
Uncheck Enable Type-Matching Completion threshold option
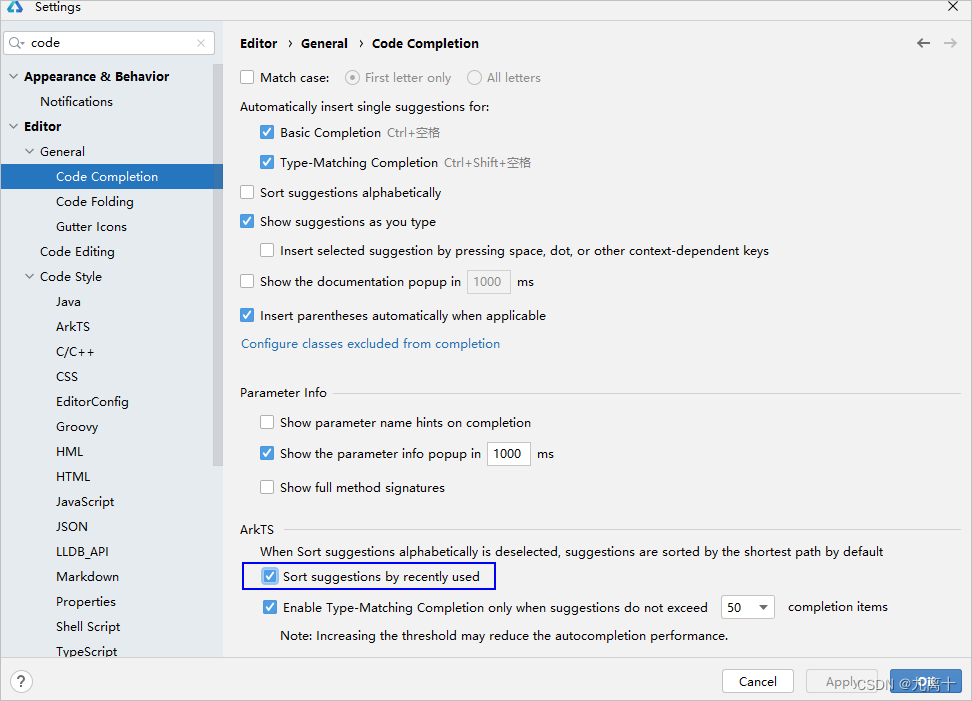(x=270, y=607)
